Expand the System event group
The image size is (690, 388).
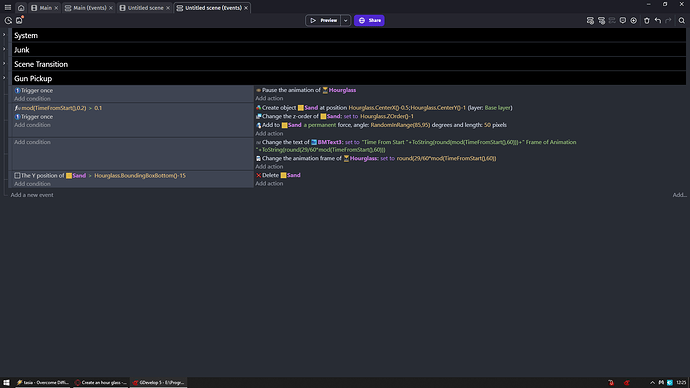[4, 35]
